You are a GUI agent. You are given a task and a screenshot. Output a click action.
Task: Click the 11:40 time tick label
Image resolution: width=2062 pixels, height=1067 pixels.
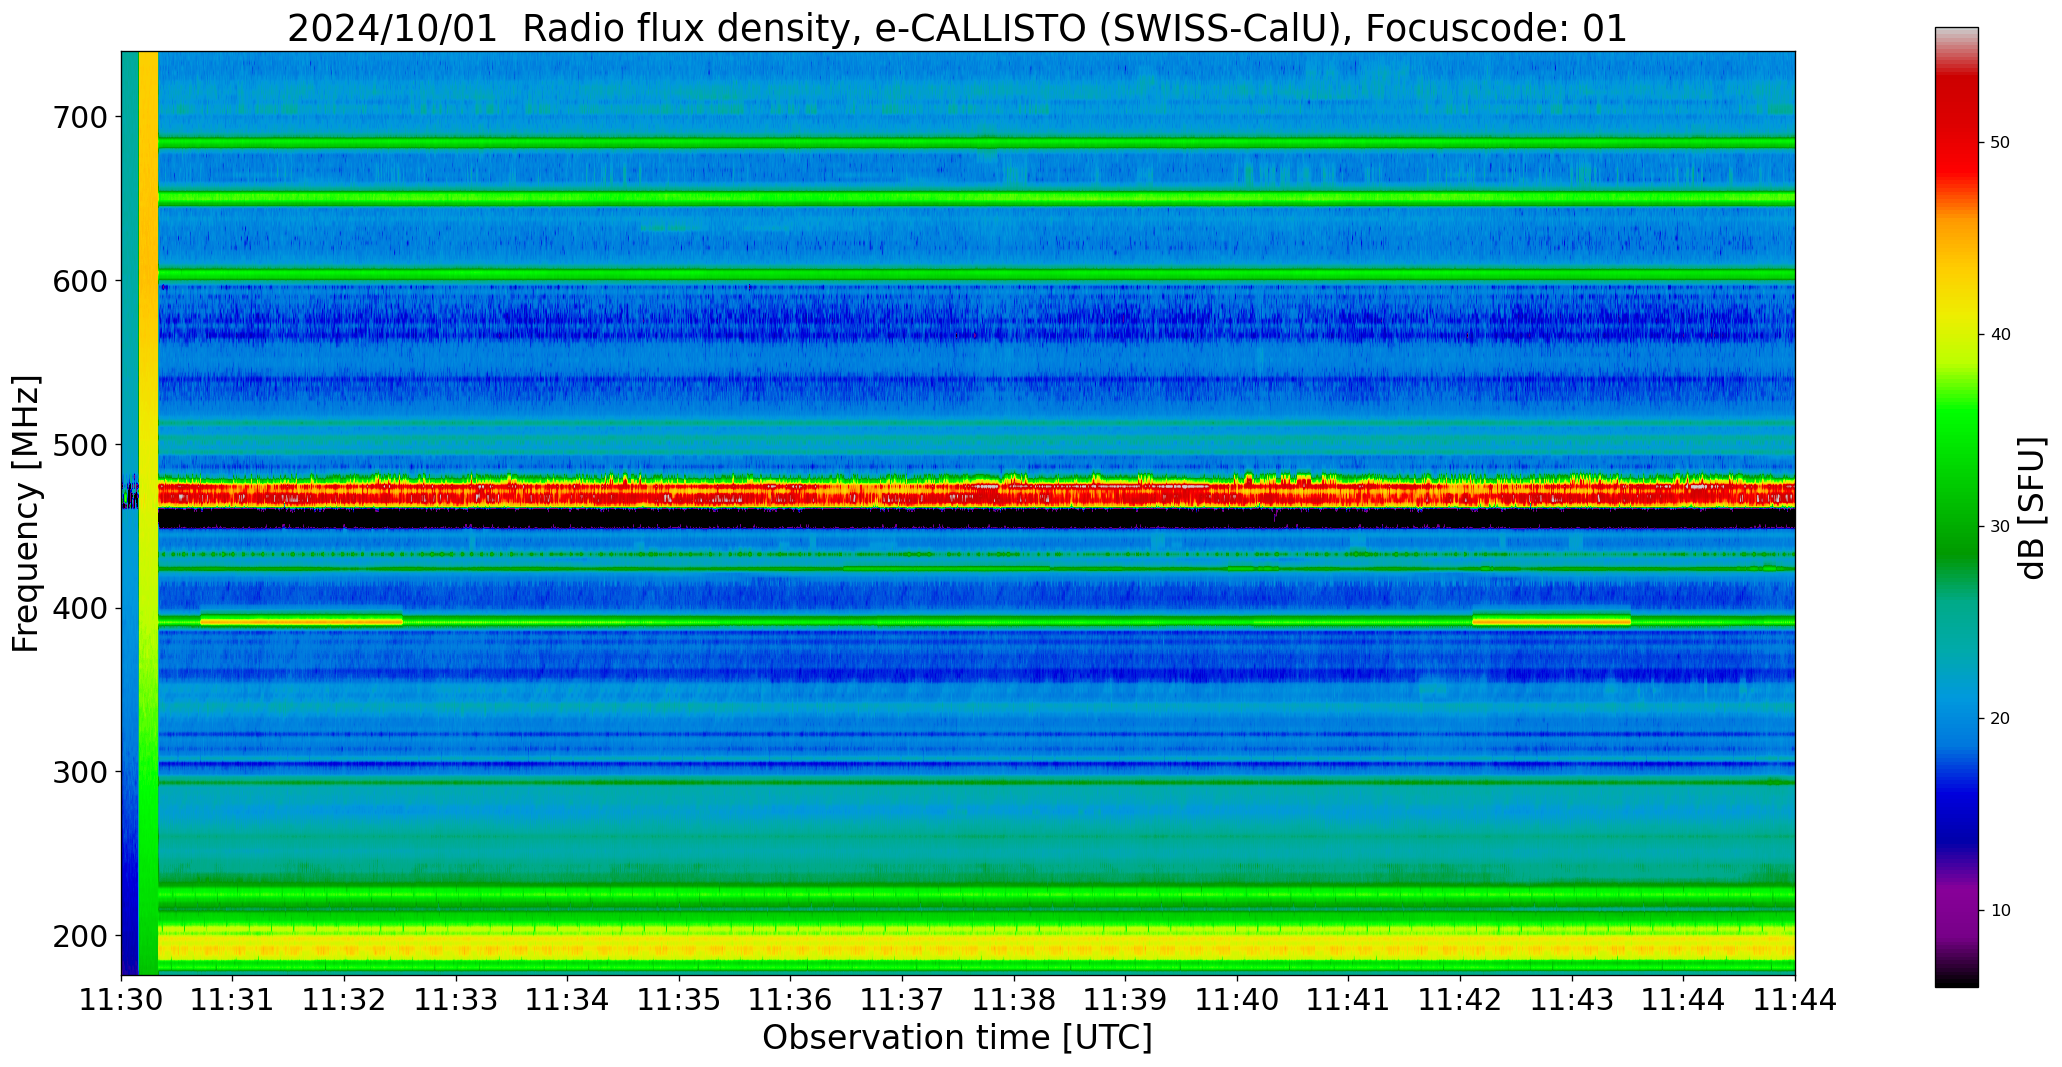[1237, 999]
